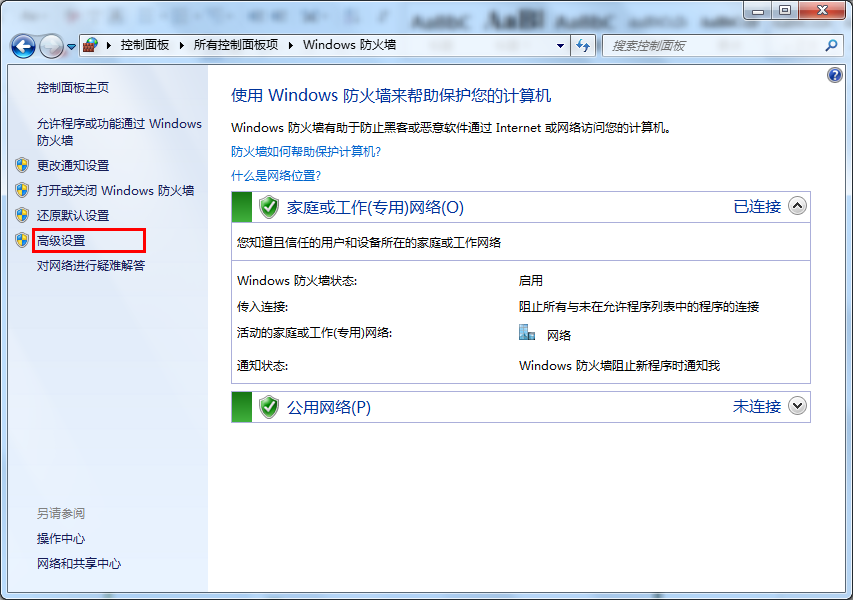The width and height of the screenshot is (853, 600).
Task: Expand the 公用网络 section chevron
Action: 797,406
